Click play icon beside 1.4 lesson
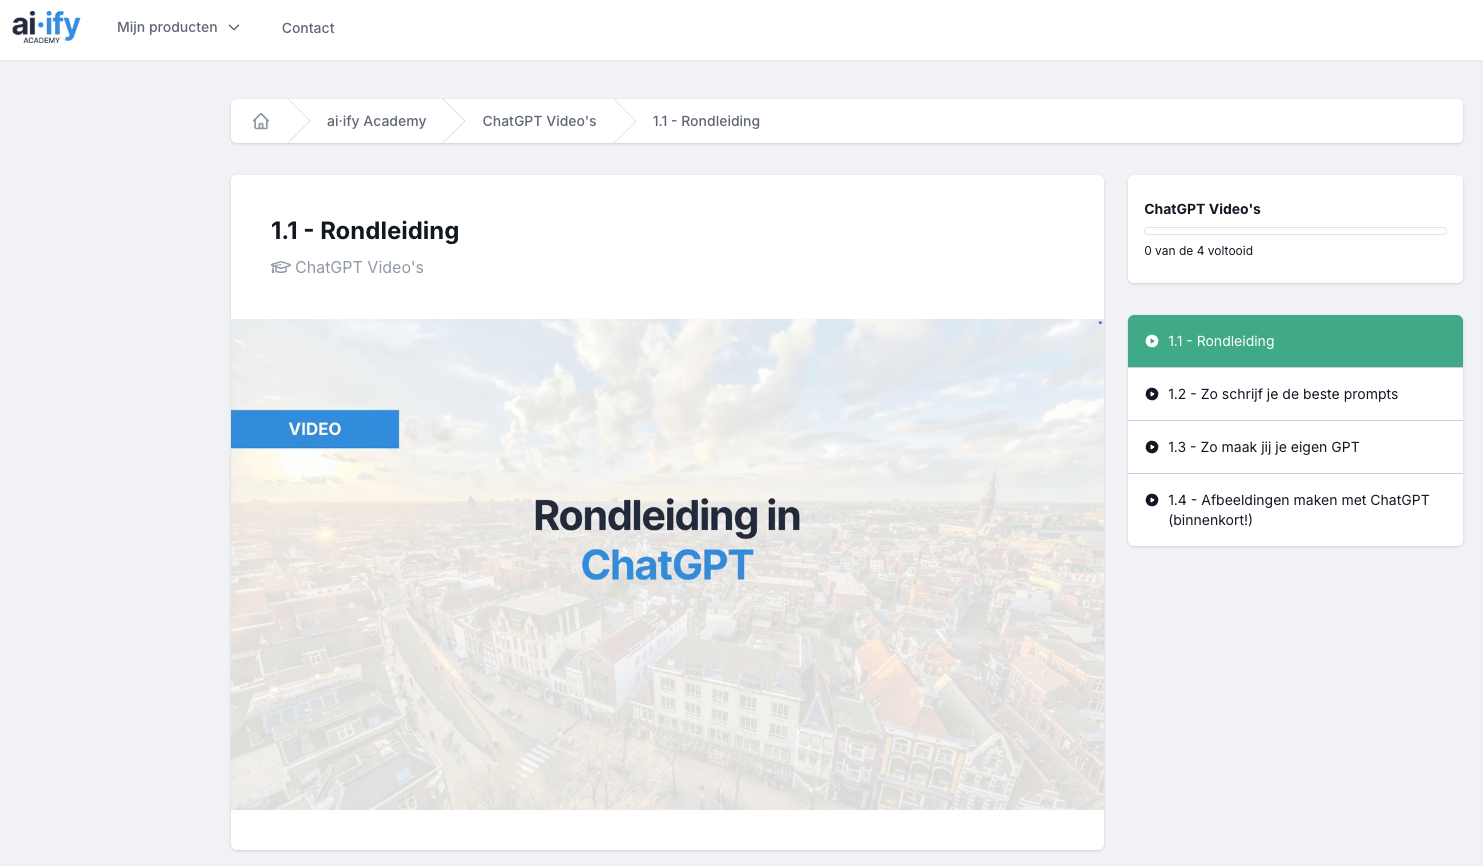 (x=1152, y=500)
